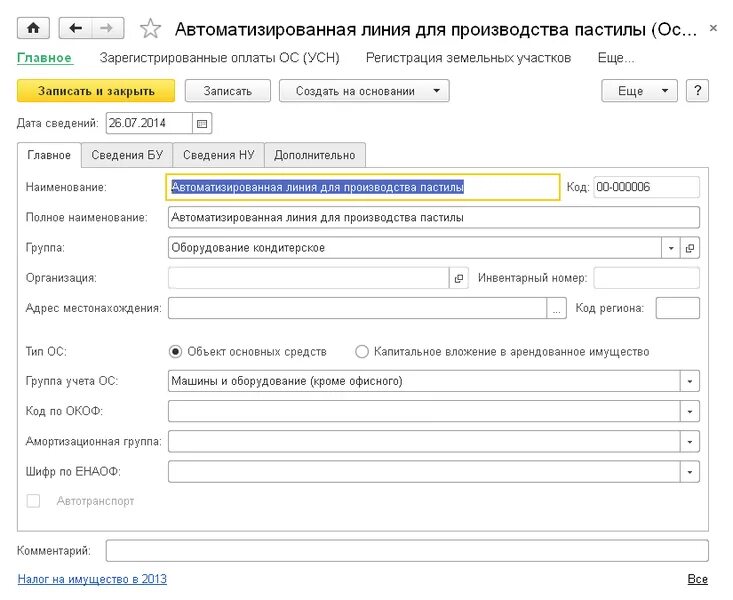Open Регистрация земельных участков section
This screenshot has height=600, width=733.
[x=468, y=58]
